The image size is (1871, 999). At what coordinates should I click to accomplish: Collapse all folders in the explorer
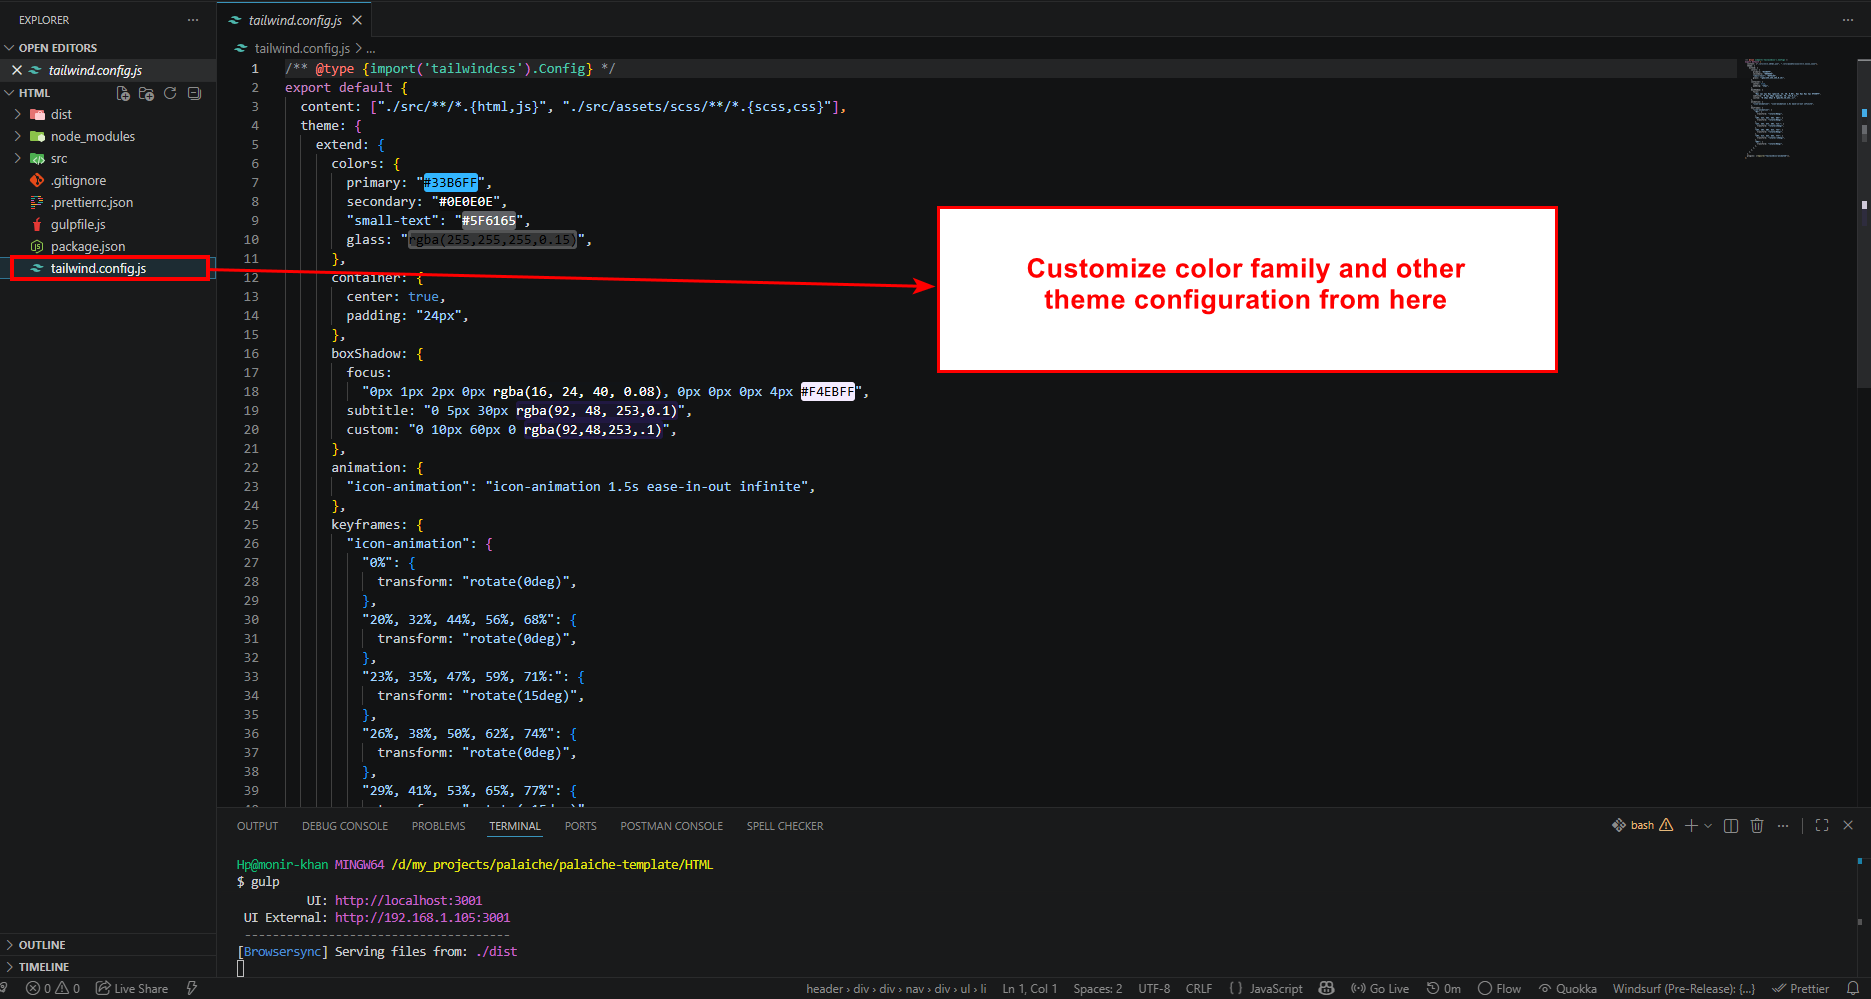pos(194,93)
